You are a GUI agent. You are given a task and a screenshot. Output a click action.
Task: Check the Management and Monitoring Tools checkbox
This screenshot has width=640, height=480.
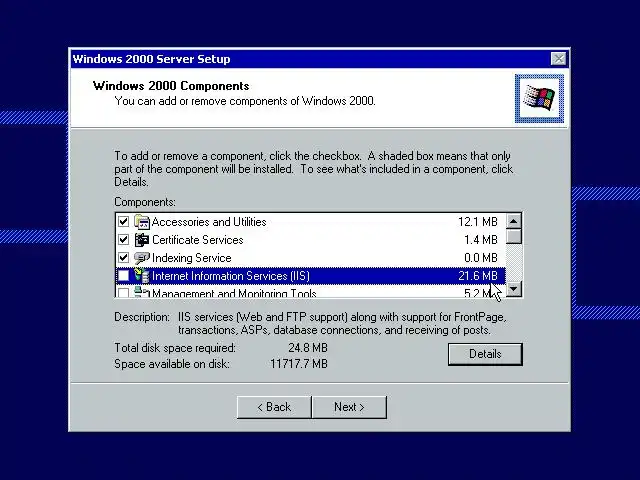(123, 292)
